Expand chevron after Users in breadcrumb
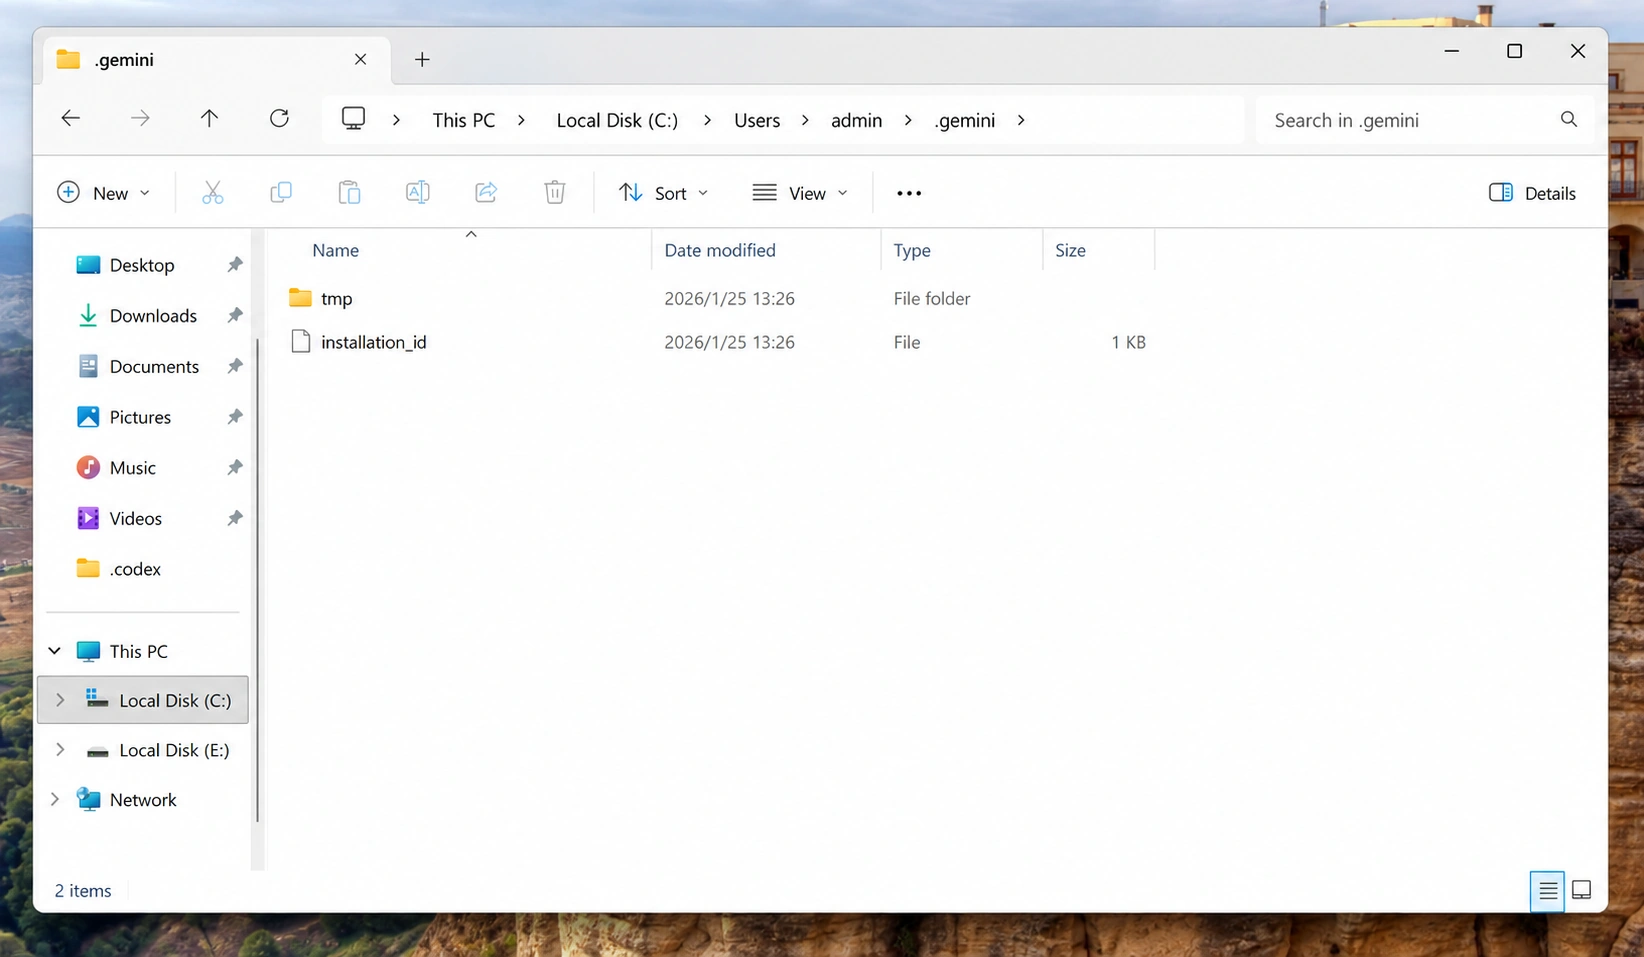1644x957 pixels. click(x=804, y=120)
